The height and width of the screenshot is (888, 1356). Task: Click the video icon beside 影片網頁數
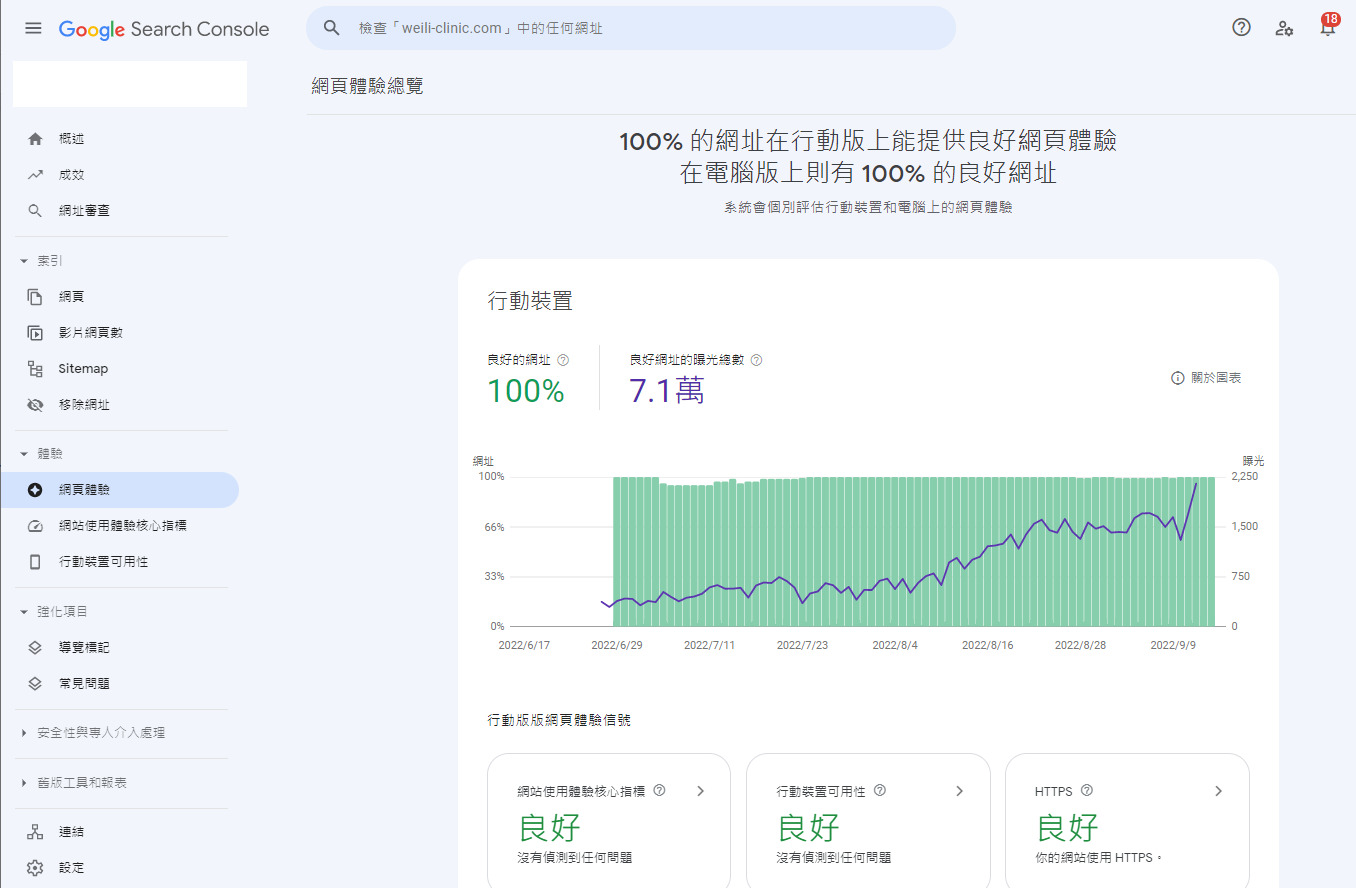36,333
